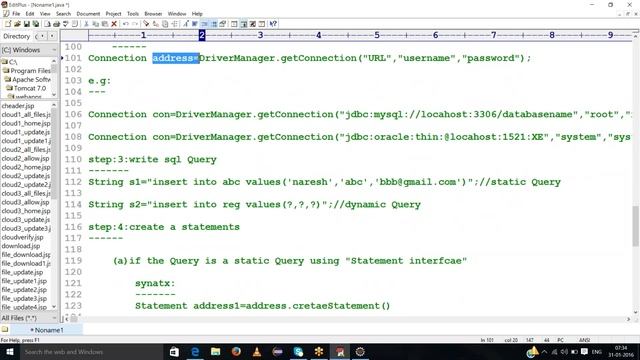Click the context help icon in the toolbar

coord(273,24)
